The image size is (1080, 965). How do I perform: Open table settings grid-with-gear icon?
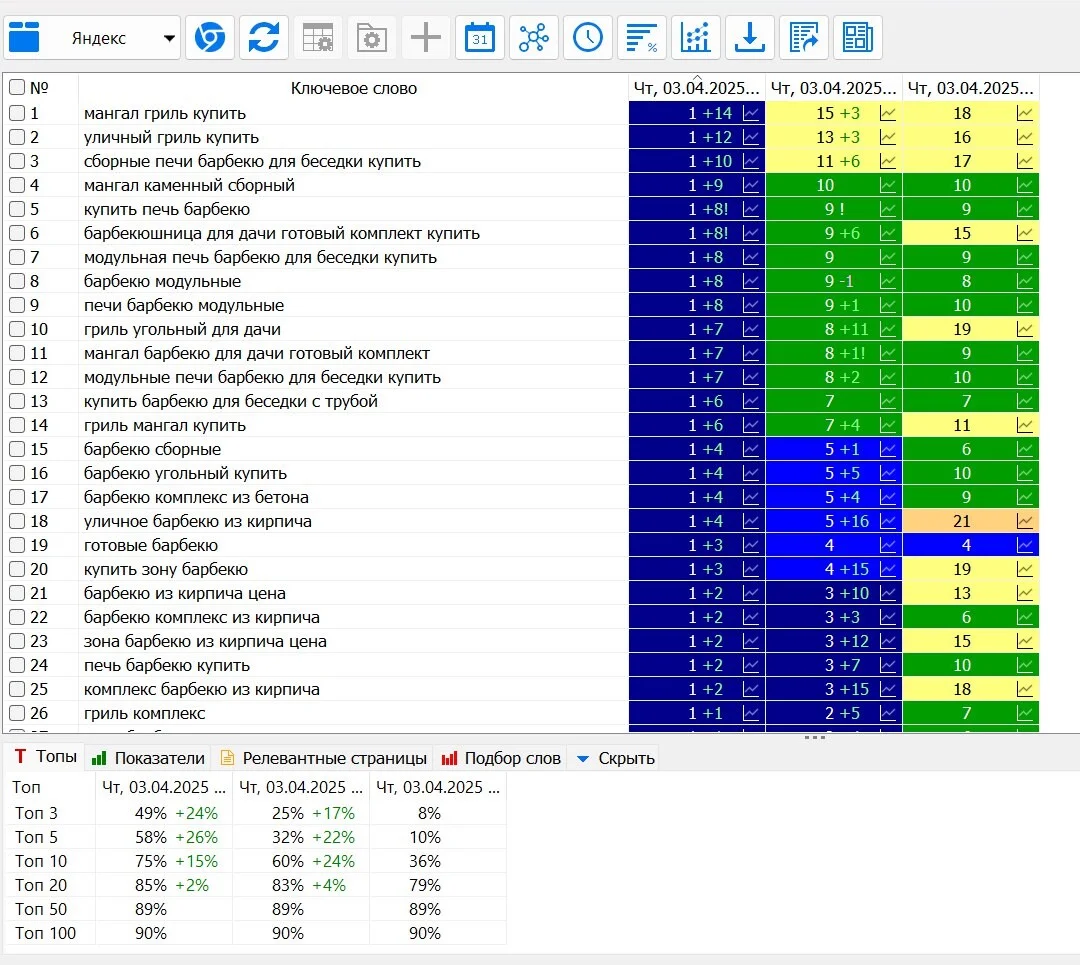click(318, 37)
